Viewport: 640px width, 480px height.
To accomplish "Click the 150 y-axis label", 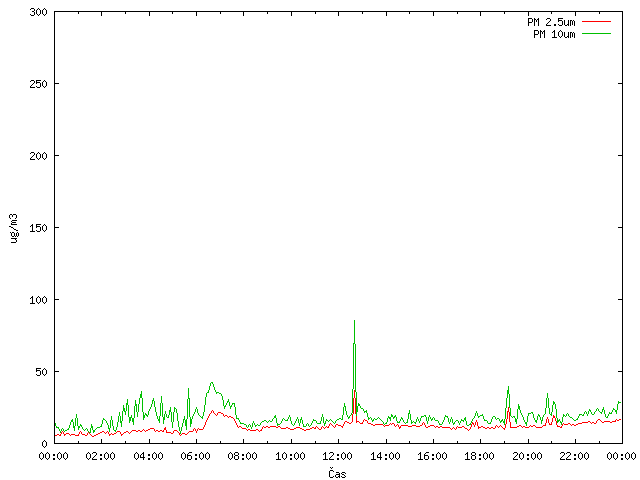I will (x=38, y=228).
